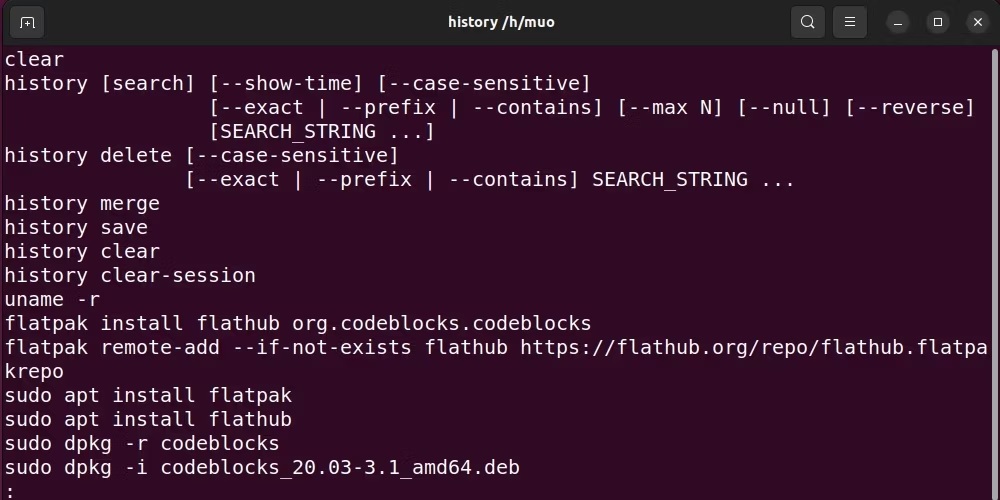Click 'flatpak install flathub org.codeblocks.codeblocks' line
The height and width of the screenshot is (500, 1000).
click(x=298, y=324)
